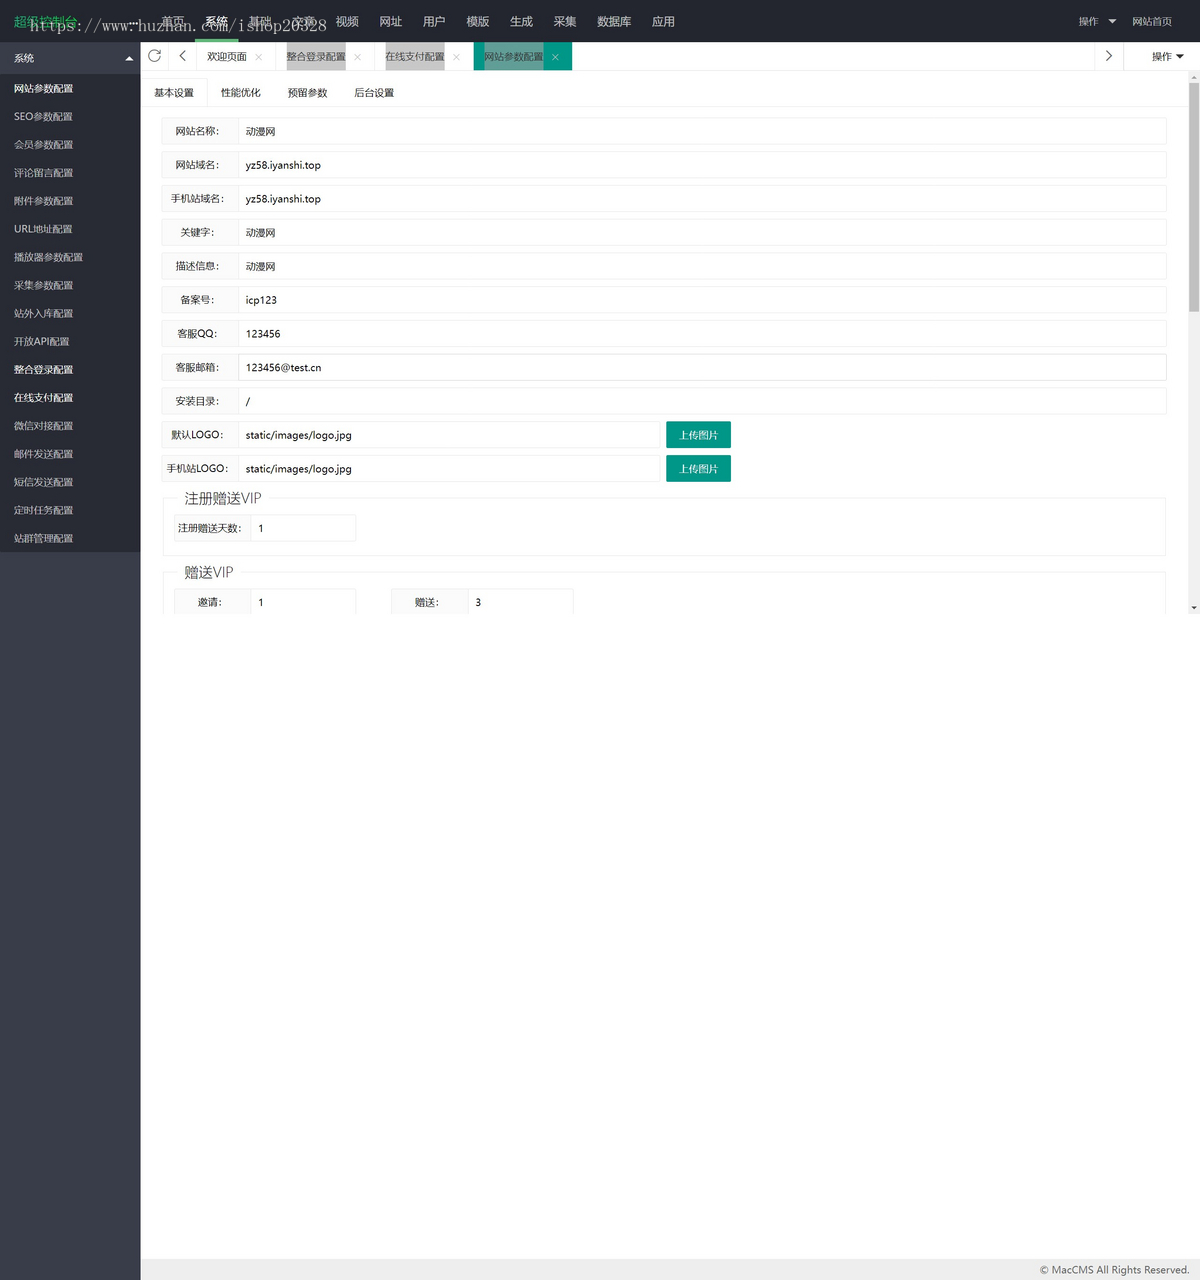Focus the 安装目录 input field
Screen dimensions: 1200x1280
702,401
